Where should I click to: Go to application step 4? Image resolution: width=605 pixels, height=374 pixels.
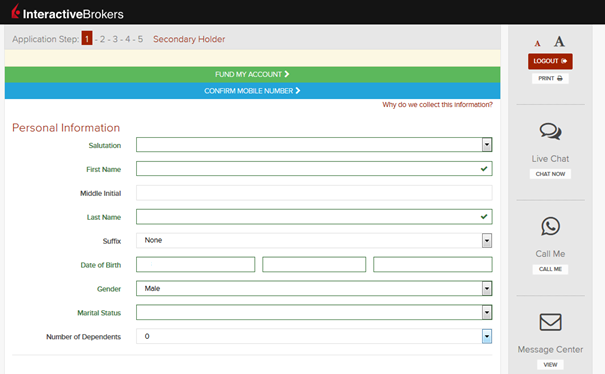coord(128,39)
